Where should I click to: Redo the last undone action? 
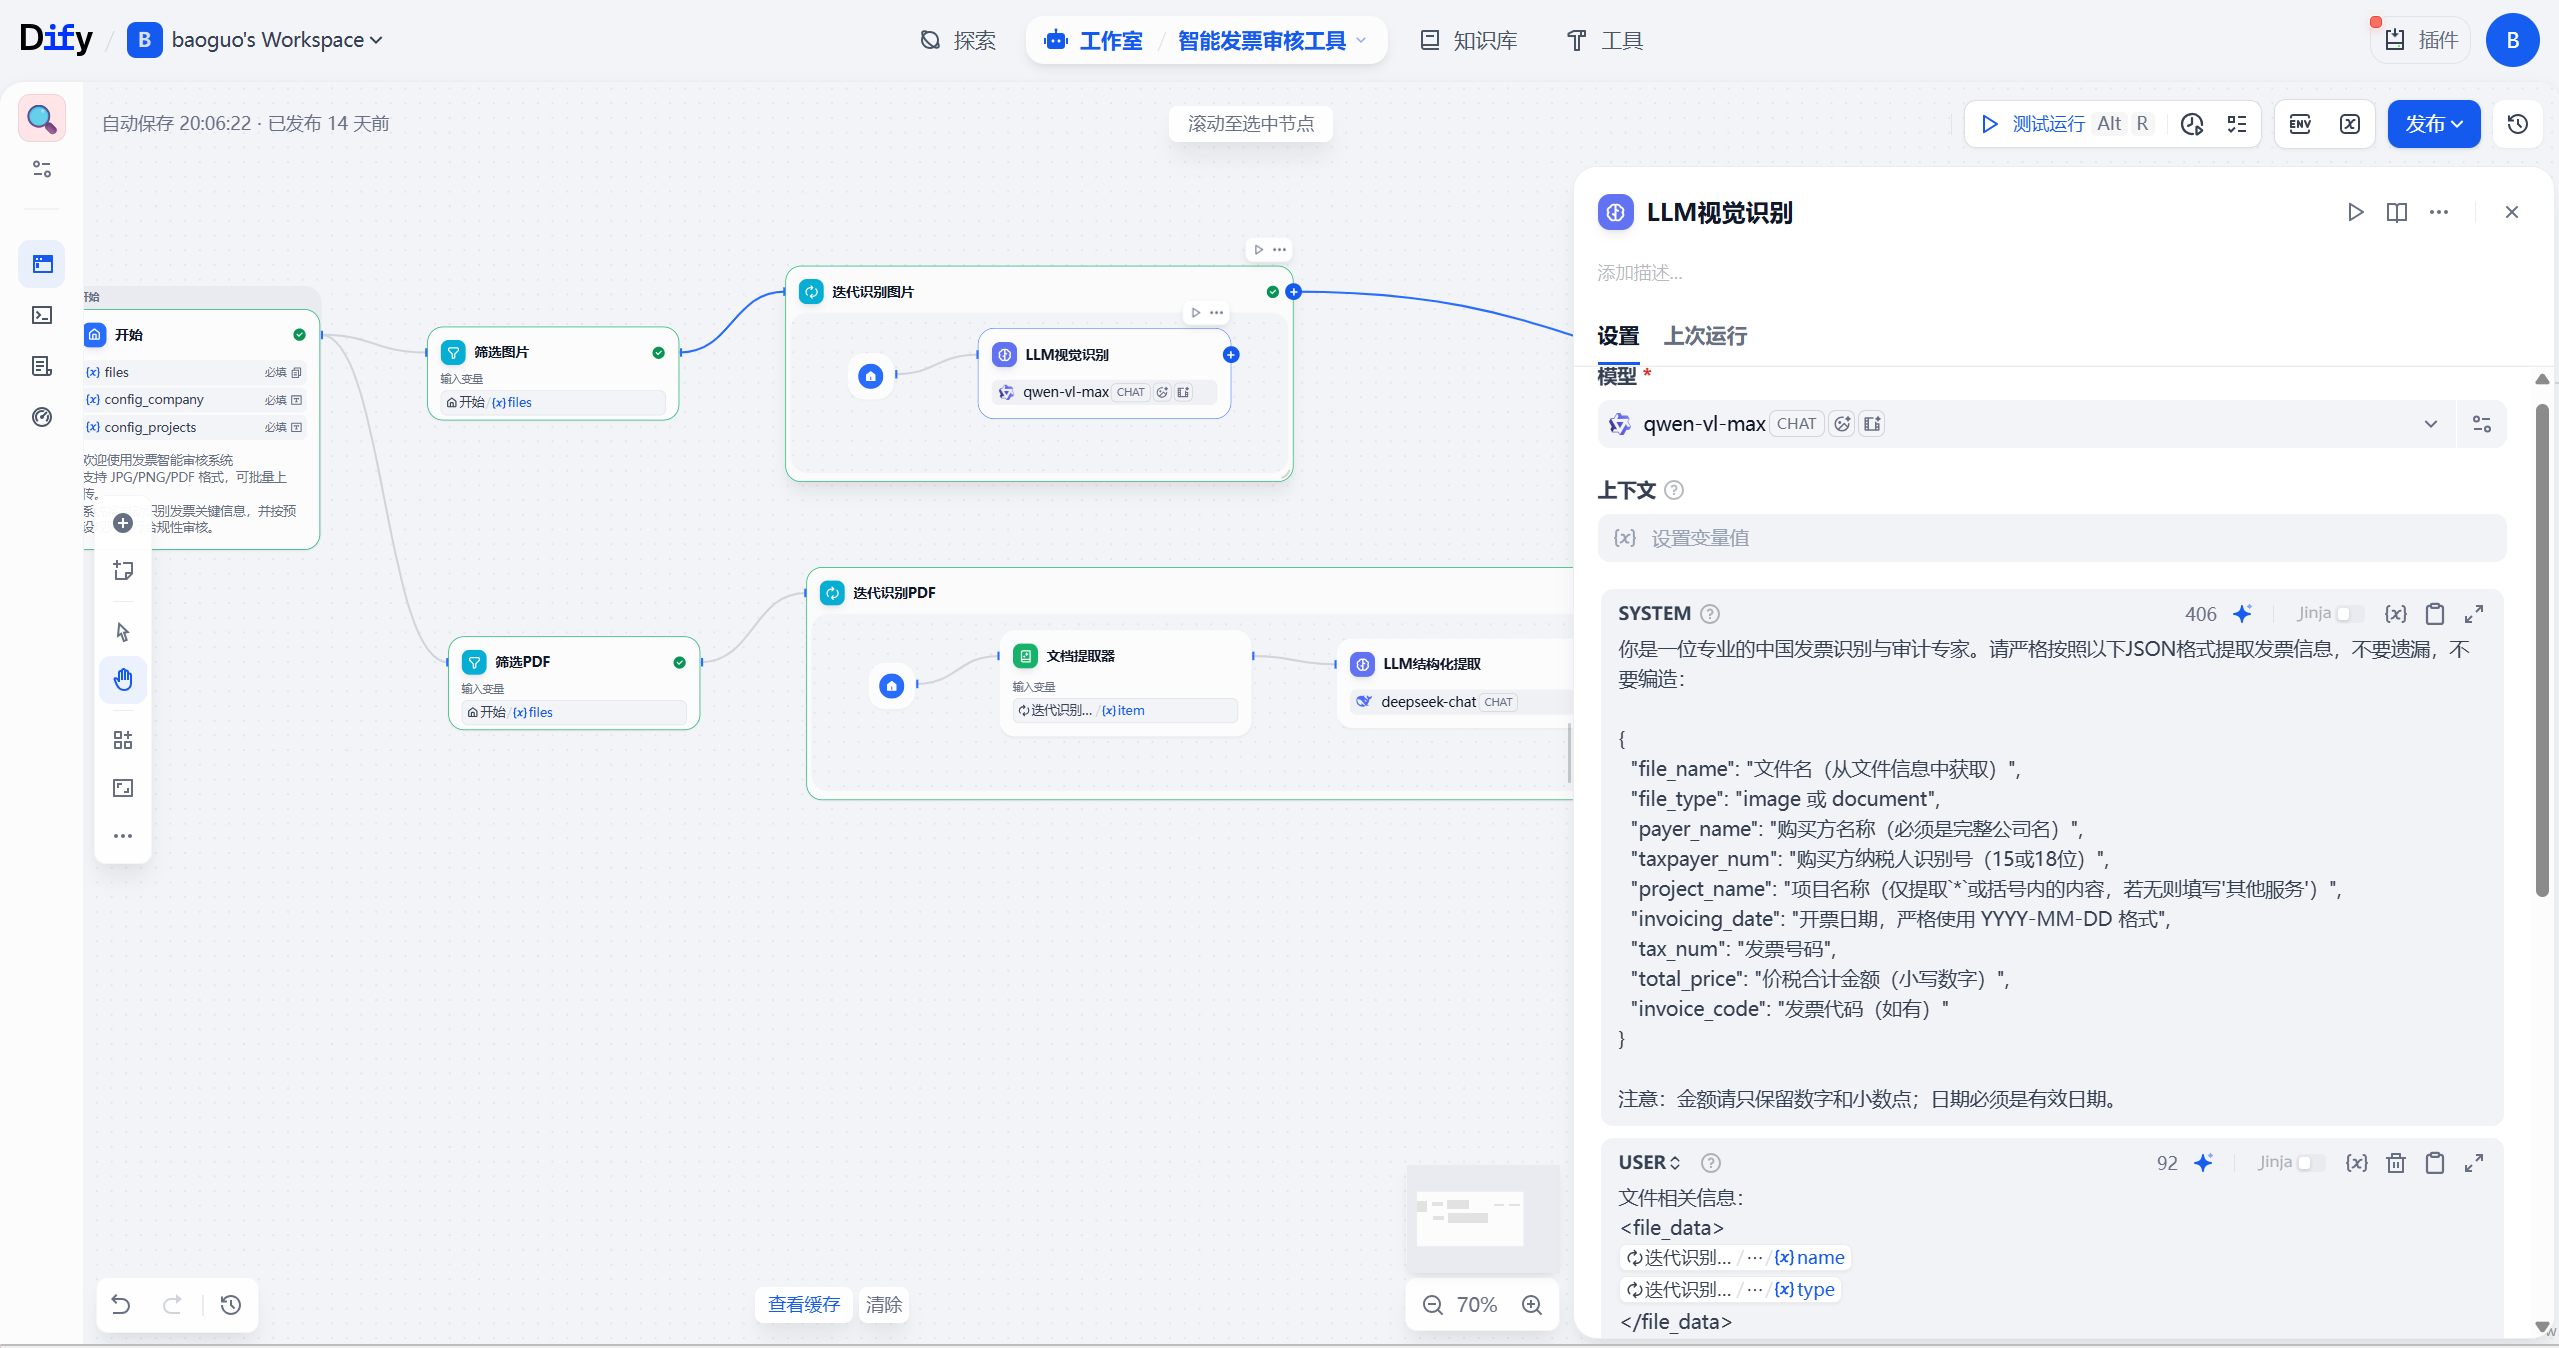click(x=172, y=1304)
